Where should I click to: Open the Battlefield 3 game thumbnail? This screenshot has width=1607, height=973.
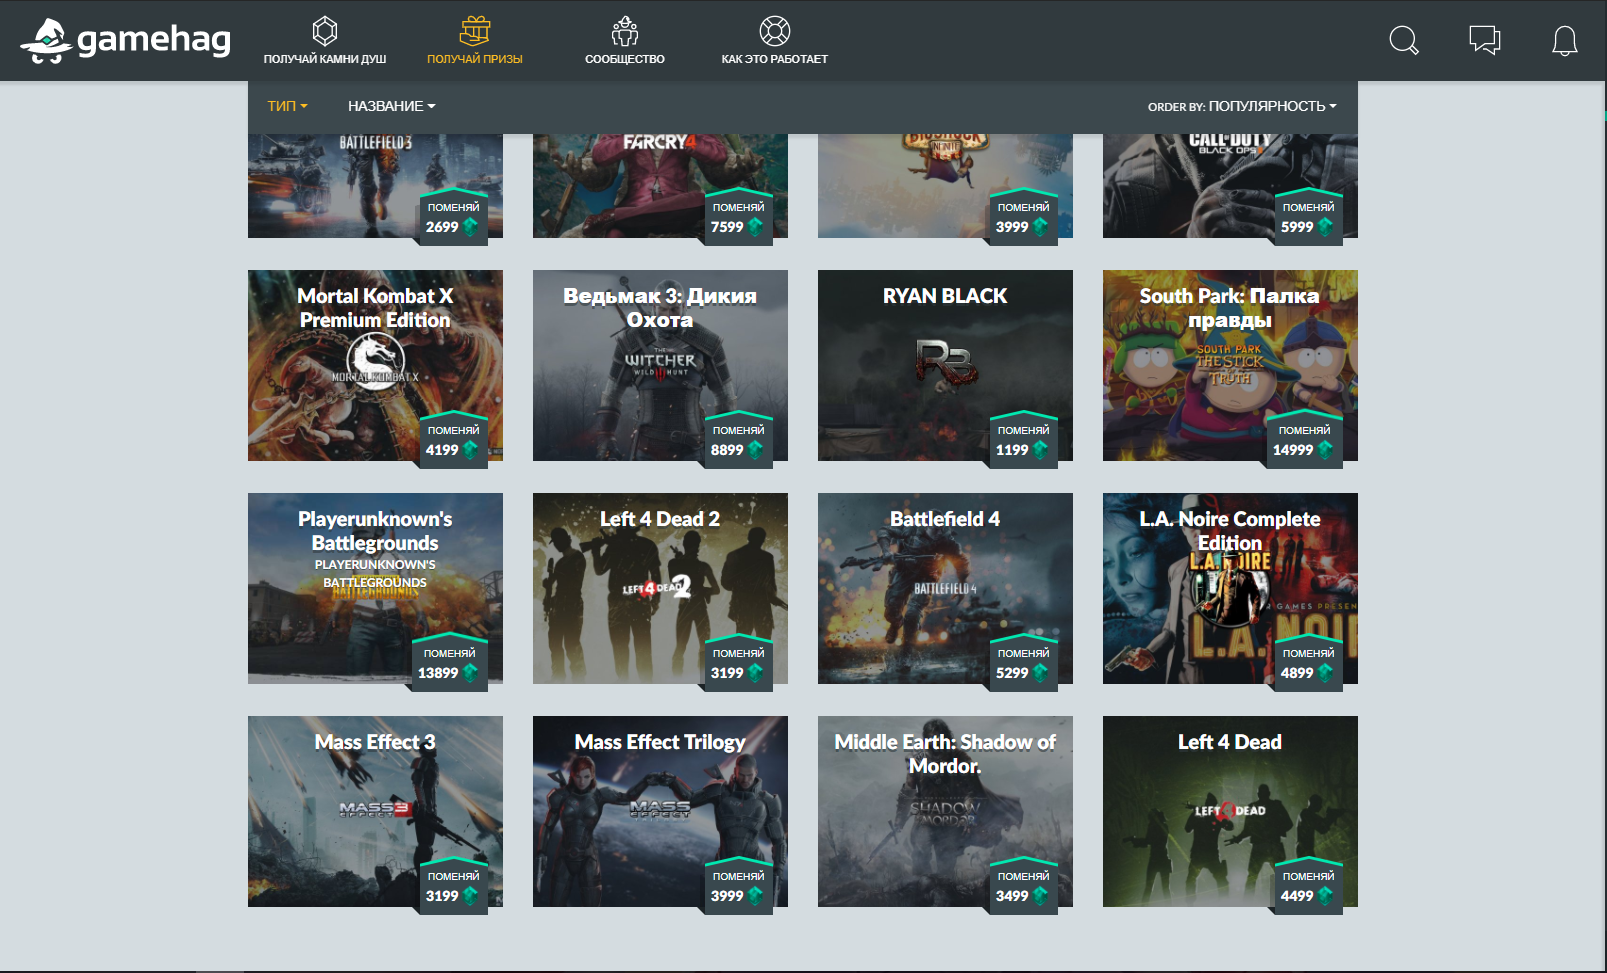[375, 186]
